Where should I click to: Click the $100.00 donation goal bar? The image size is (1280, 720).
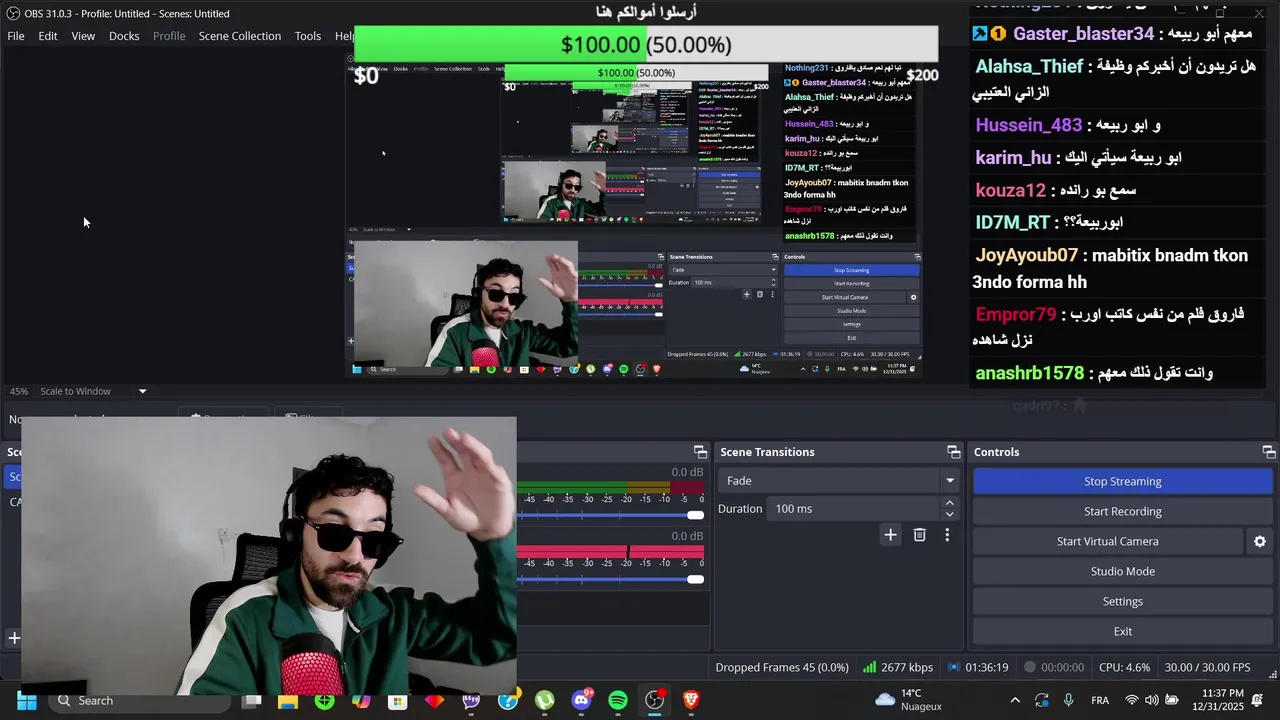tap(646, 45)
